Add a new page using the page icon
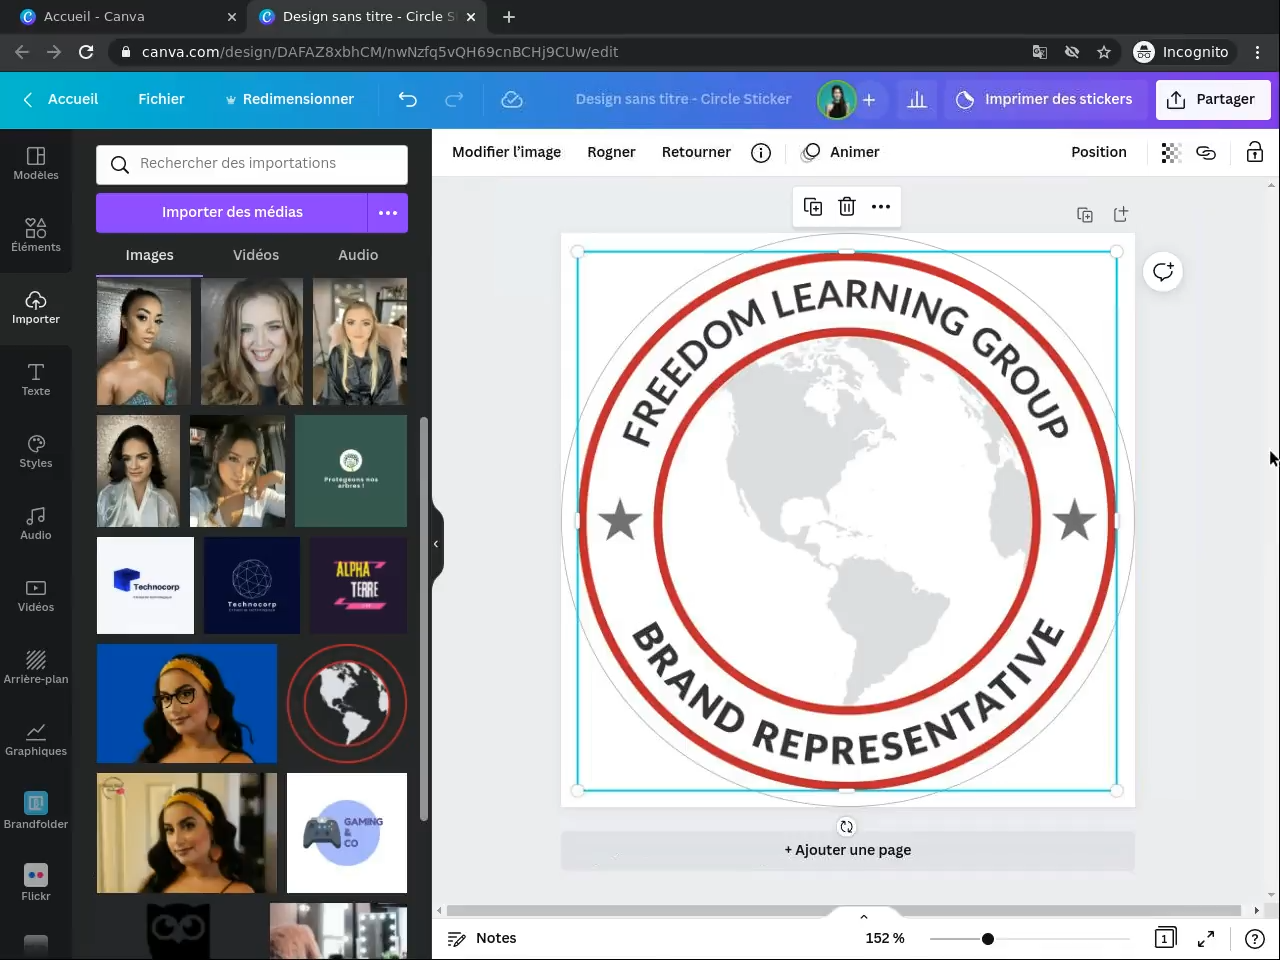1280x960 pixels. 1121,215
